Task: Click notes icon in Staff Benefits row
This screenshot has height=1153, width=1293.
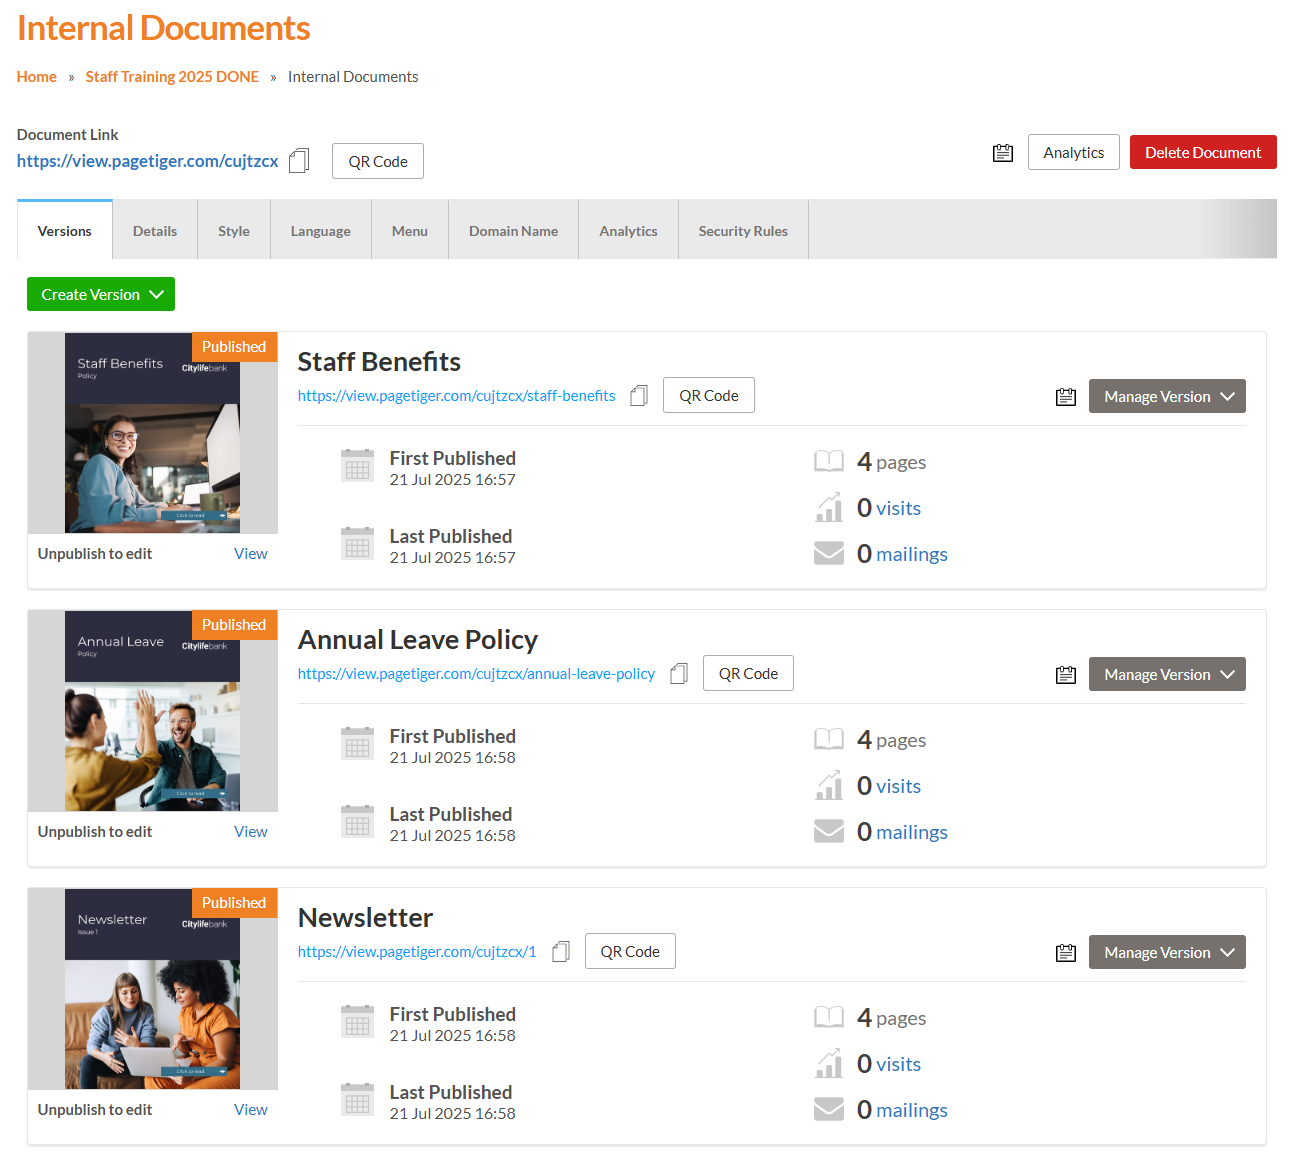Action: click(1065, 397)
